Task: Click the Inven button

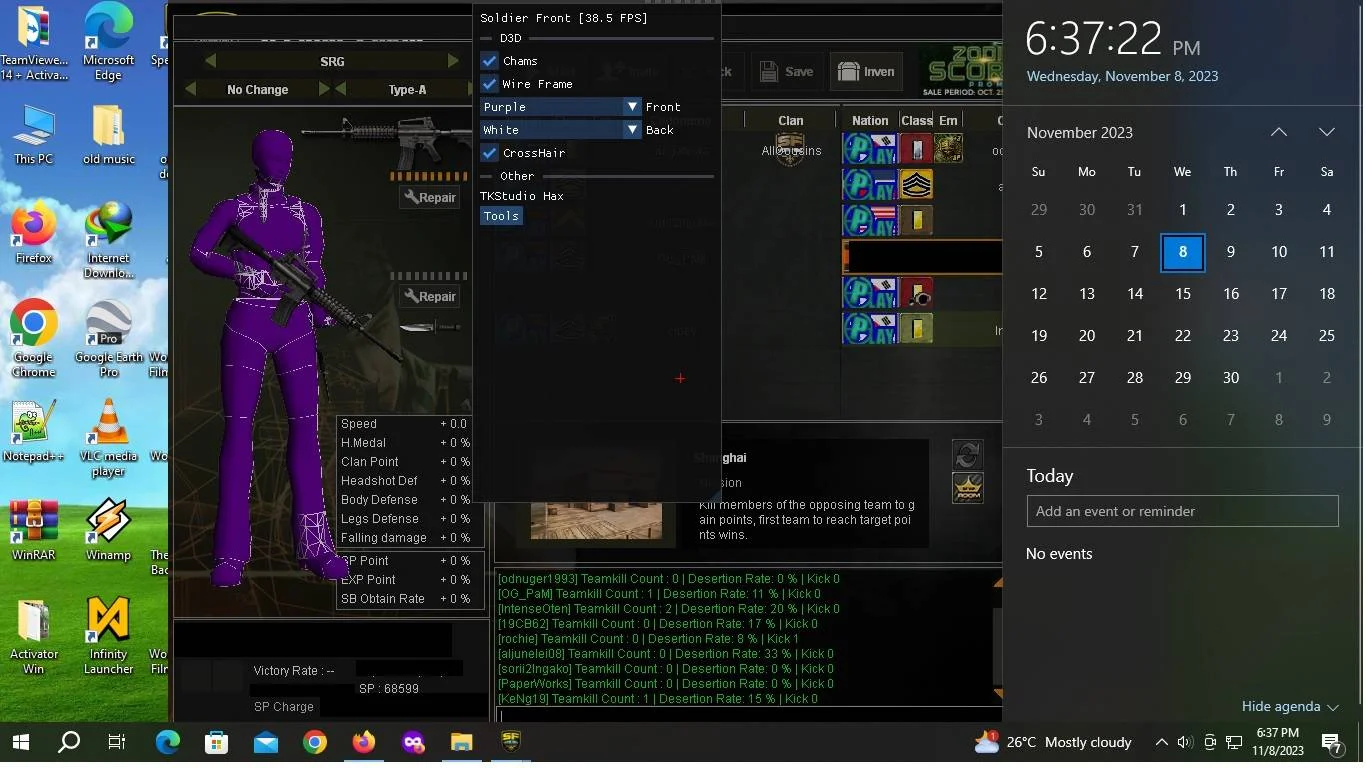Action: point(866,72)
